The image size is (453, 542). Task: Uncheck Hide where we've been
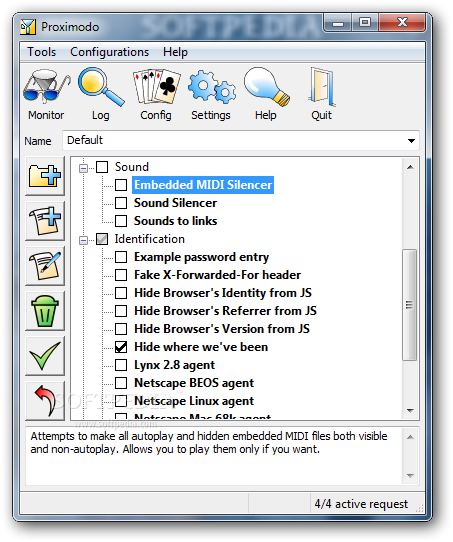pyautogui.click(x=121, y=347)
